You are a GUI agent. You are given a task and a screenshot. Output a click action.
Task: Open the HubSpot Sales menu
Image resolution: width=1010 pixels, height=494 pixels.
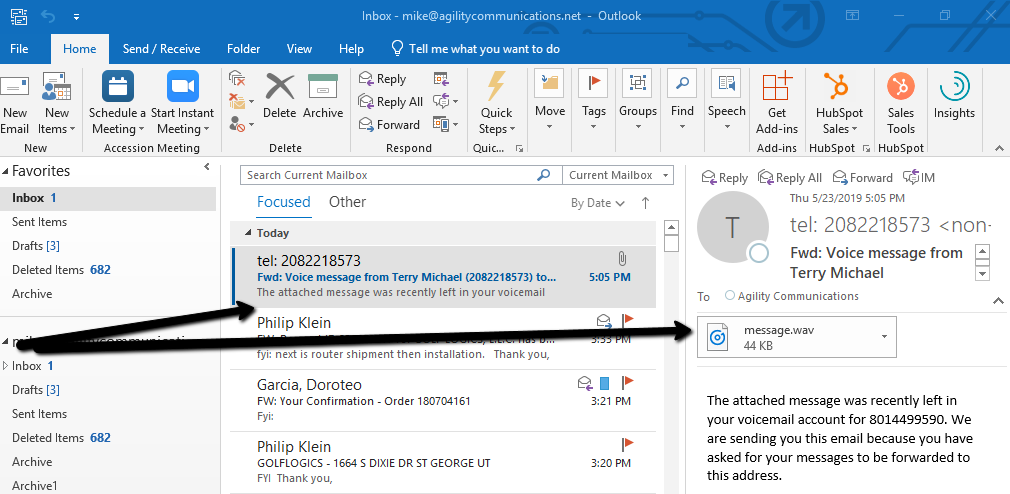pyautogui.click(x=839, y=103)
